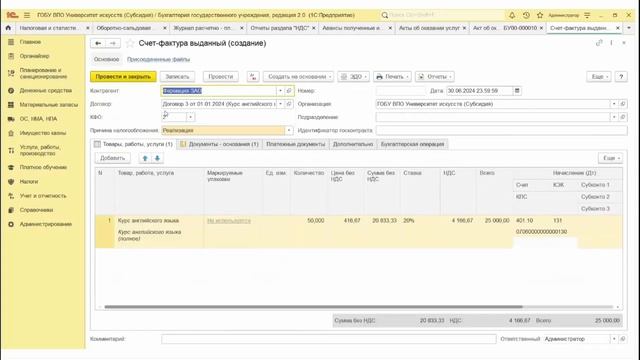Open the date calendar picker

(x=517, y=91)
